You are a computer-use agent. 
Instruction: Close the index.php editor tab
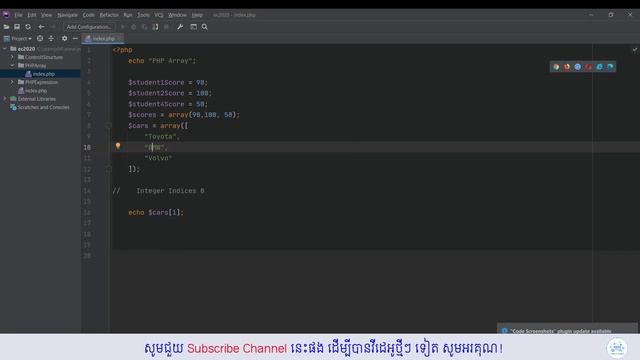click(120, 38)
